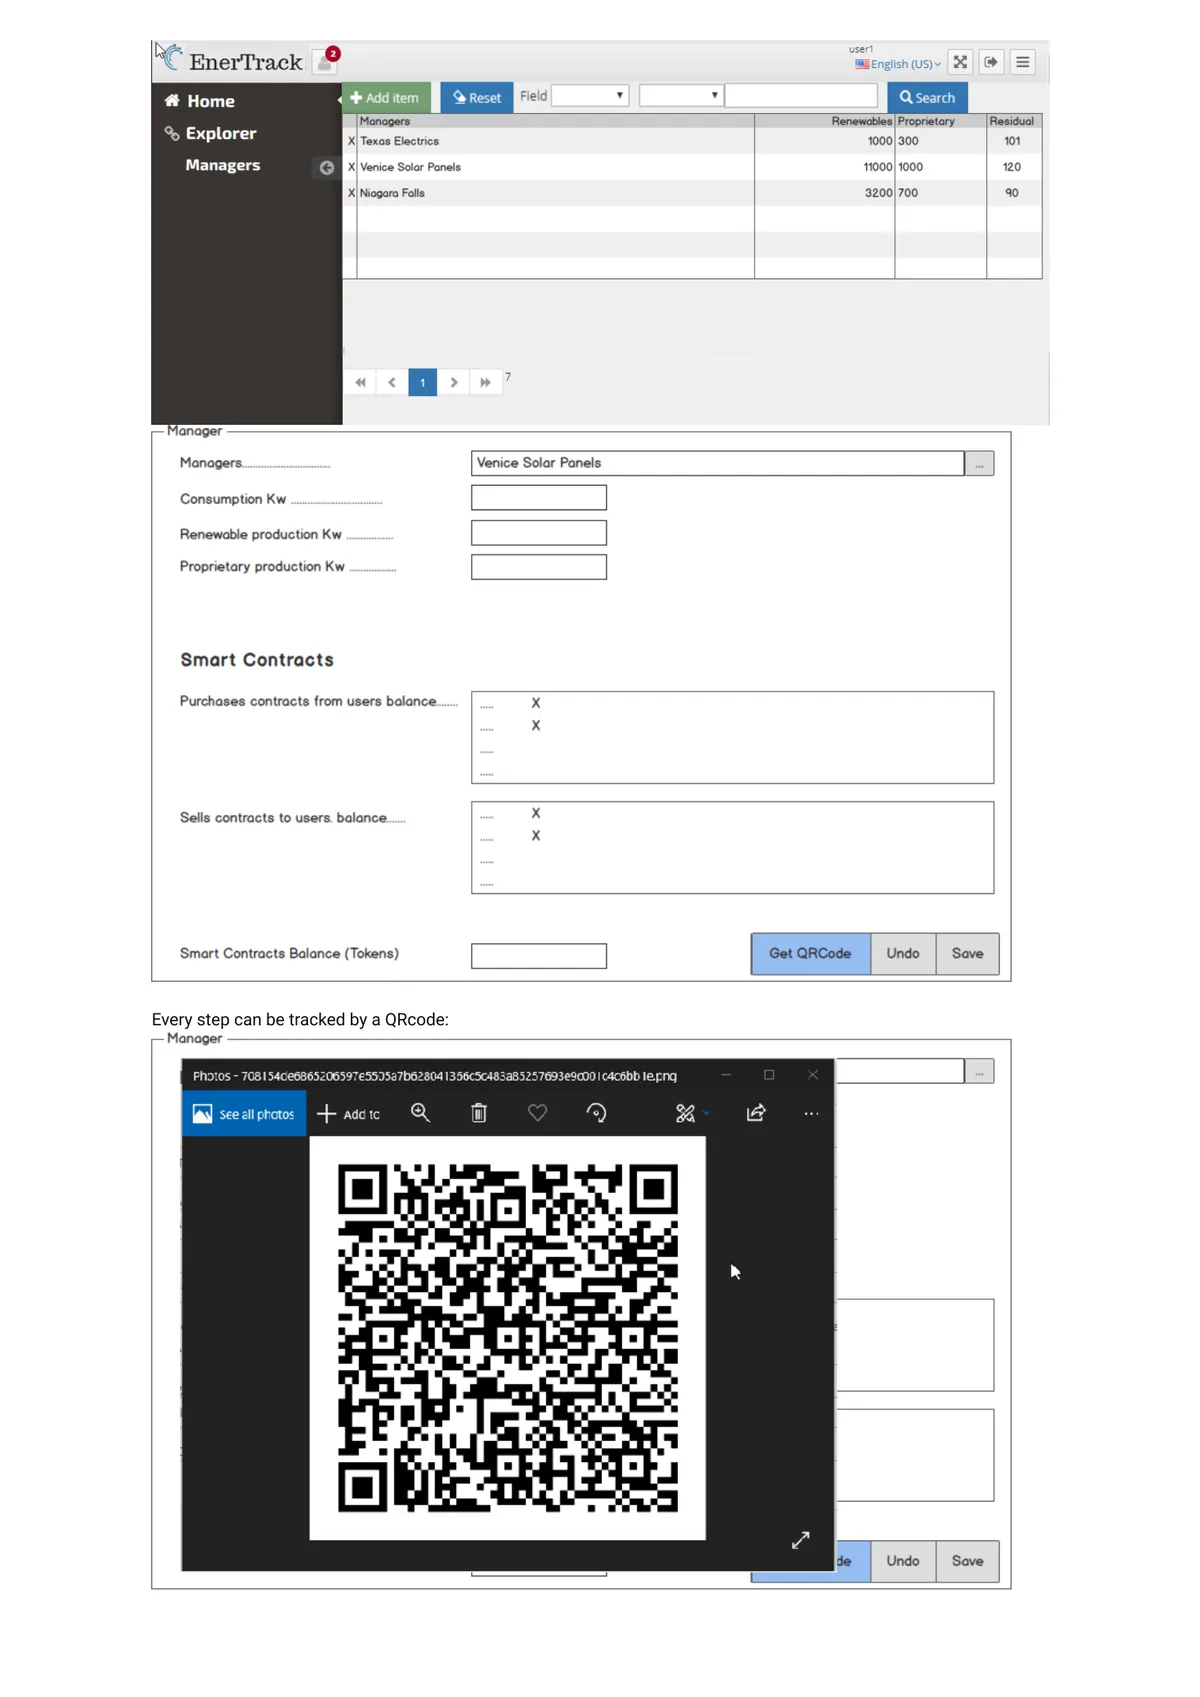Viewport: 1200px width, 1697px height.
Task: Click the Proprietary production Kw input field
Action: pyautogui.click(x=539, y=567)
